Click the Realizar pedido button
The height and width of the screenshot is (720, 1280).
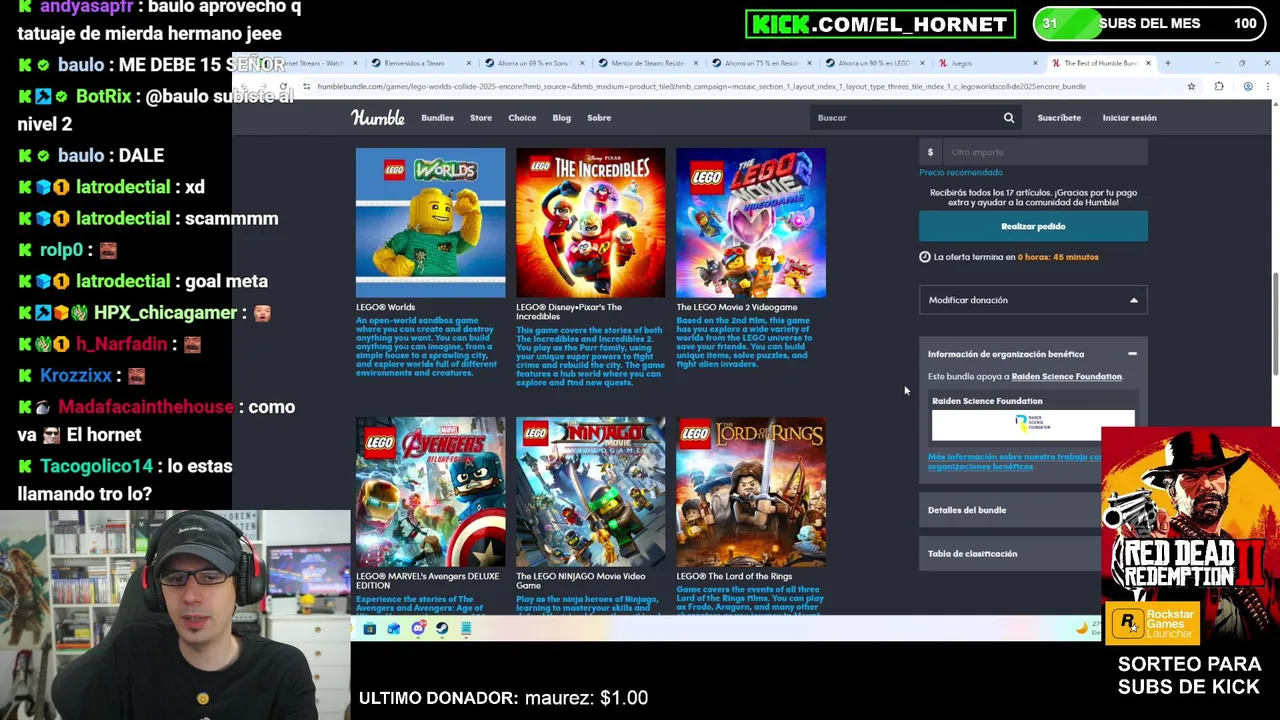[1033, 226]
